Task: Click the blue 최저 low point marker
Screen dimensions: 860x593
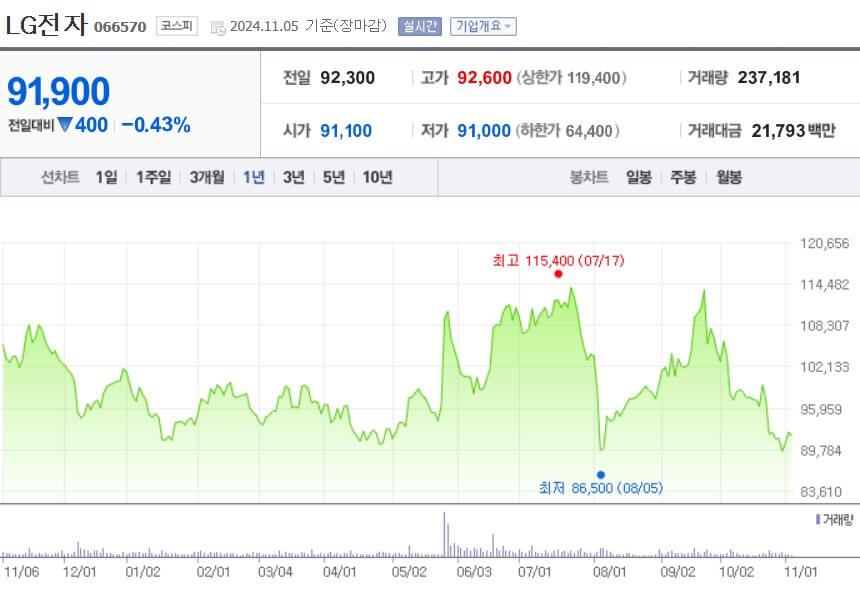Action: click(x=601, y=475)
